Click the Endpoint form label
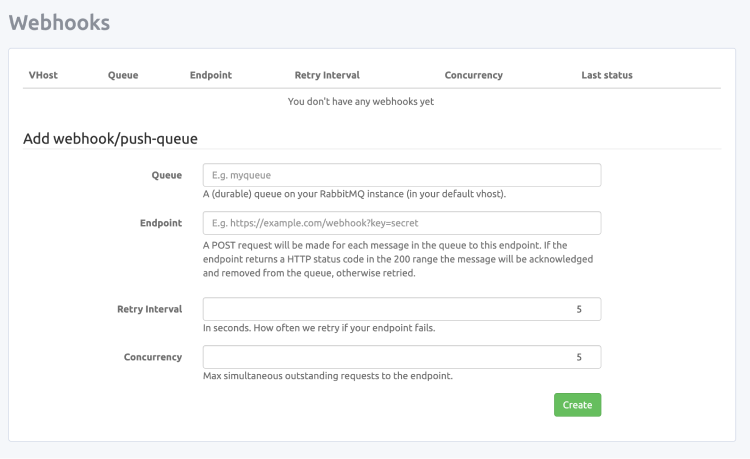Viewport: 750px width, 459px height. [x=160, y=223]
